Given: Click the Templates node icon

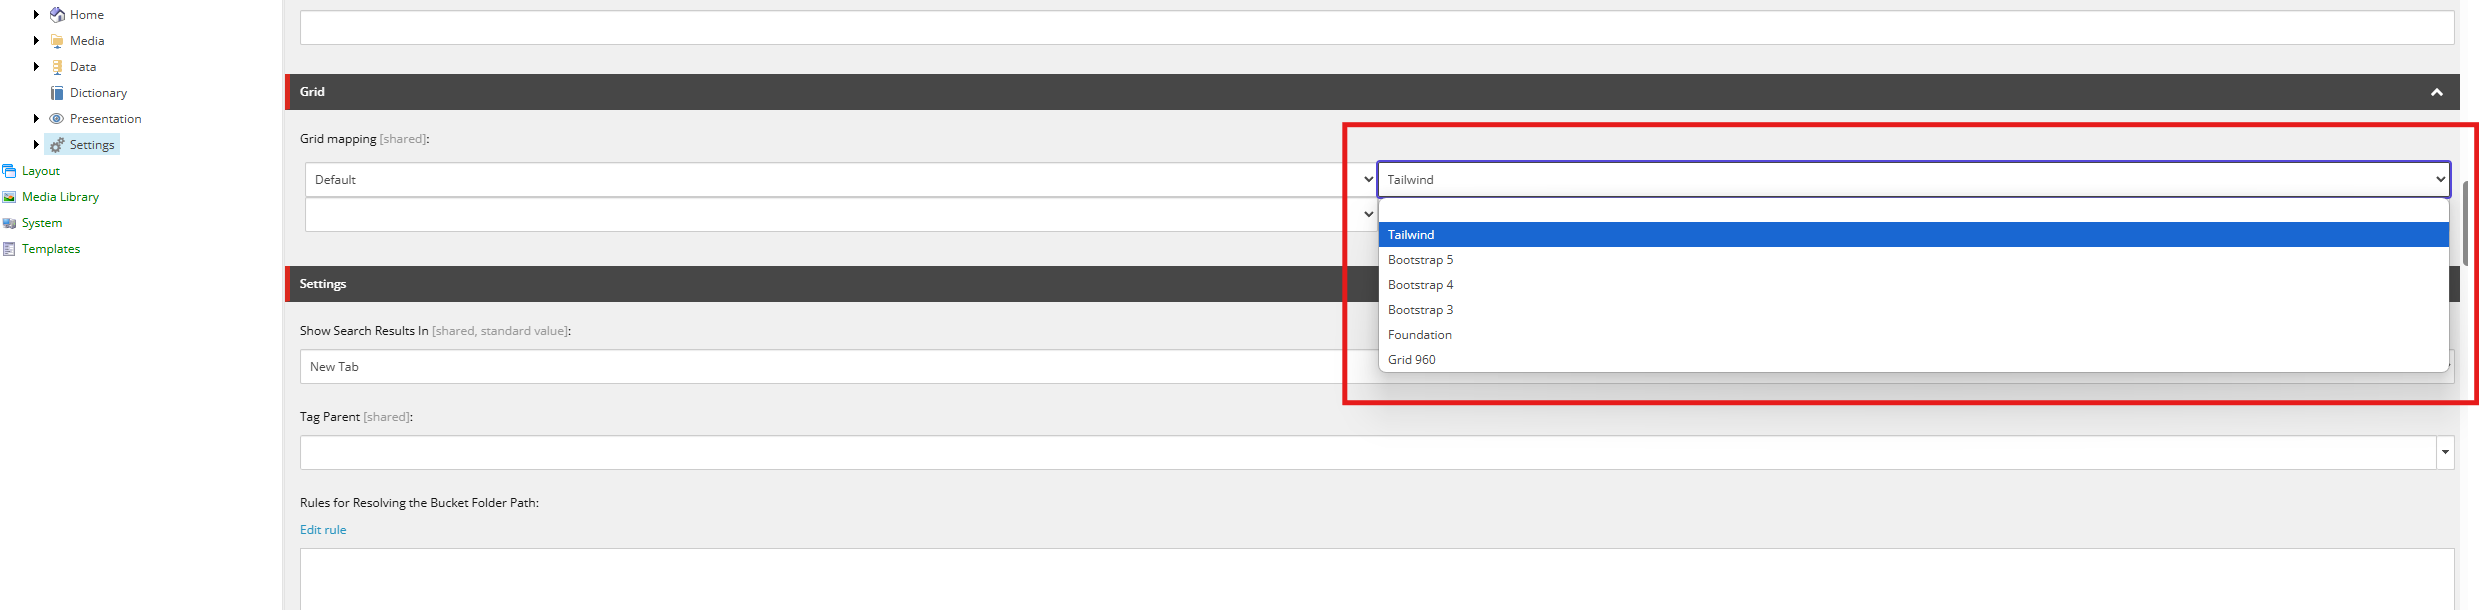Looking at the screenshot, I should 9,249.
